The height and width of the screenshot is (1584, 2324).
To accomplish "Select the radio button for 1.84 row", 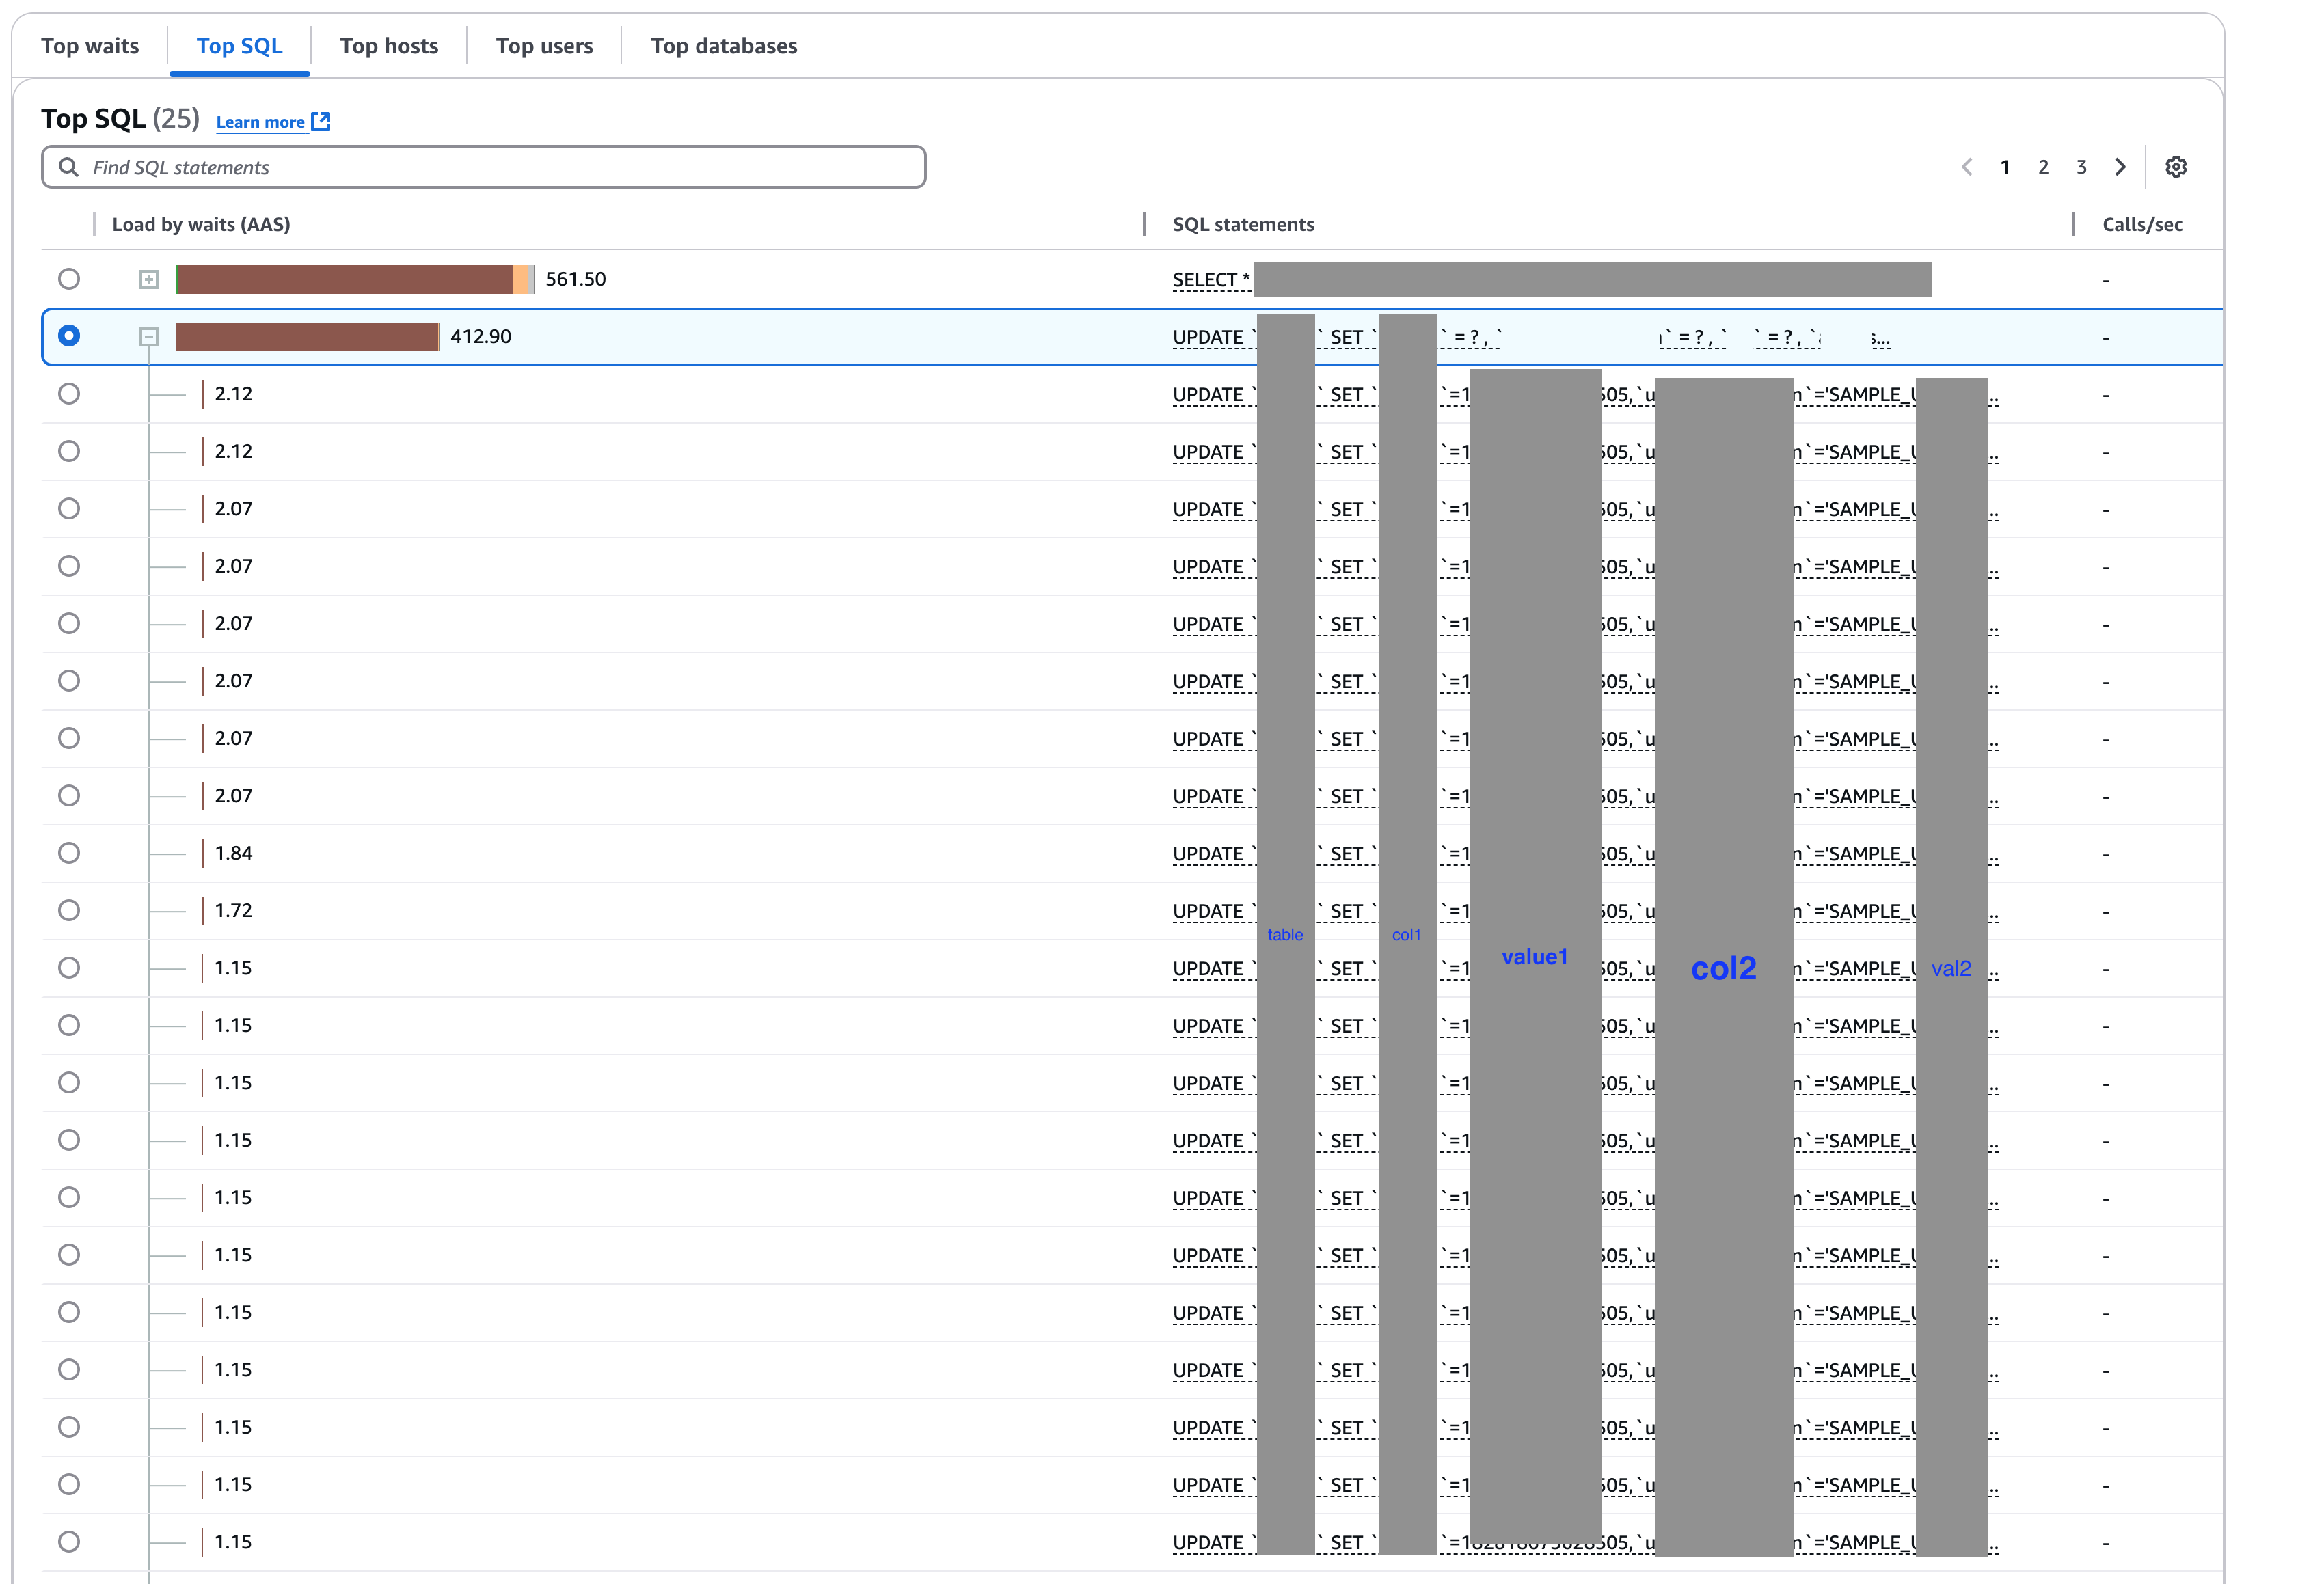I will tap(69, 853).
